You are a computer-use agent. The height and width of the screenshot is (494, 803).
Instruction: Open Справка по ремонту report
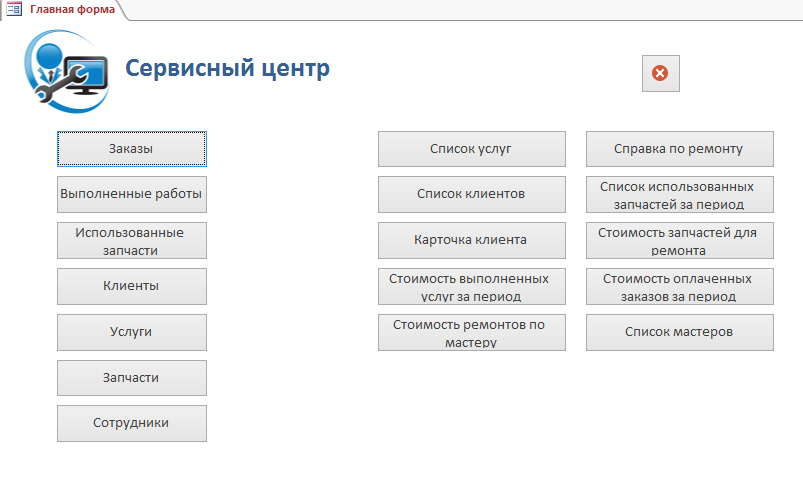(679, 149)
